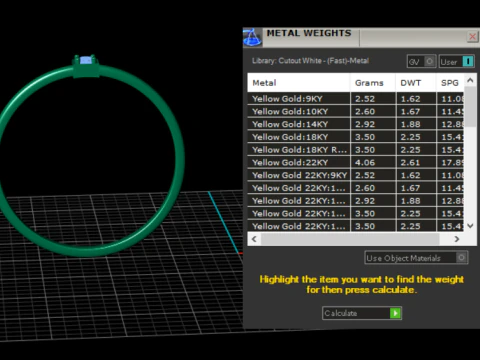Select the Yellow Gold:22KY row
This screenshot has height=360, width=480.
point(355,163)
